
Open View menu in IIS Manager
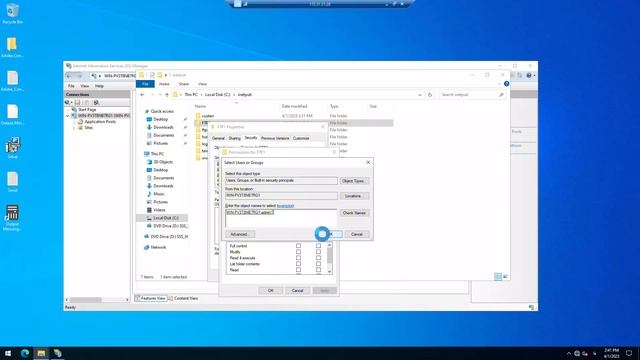84,86
